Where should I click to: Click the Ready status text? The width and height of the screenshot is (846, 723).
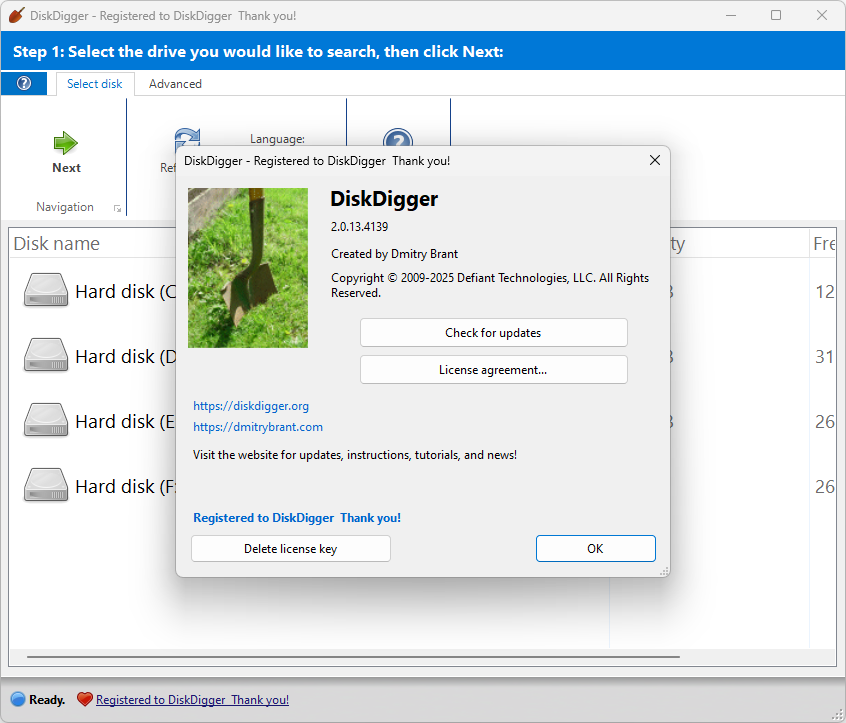coord(47,700)
